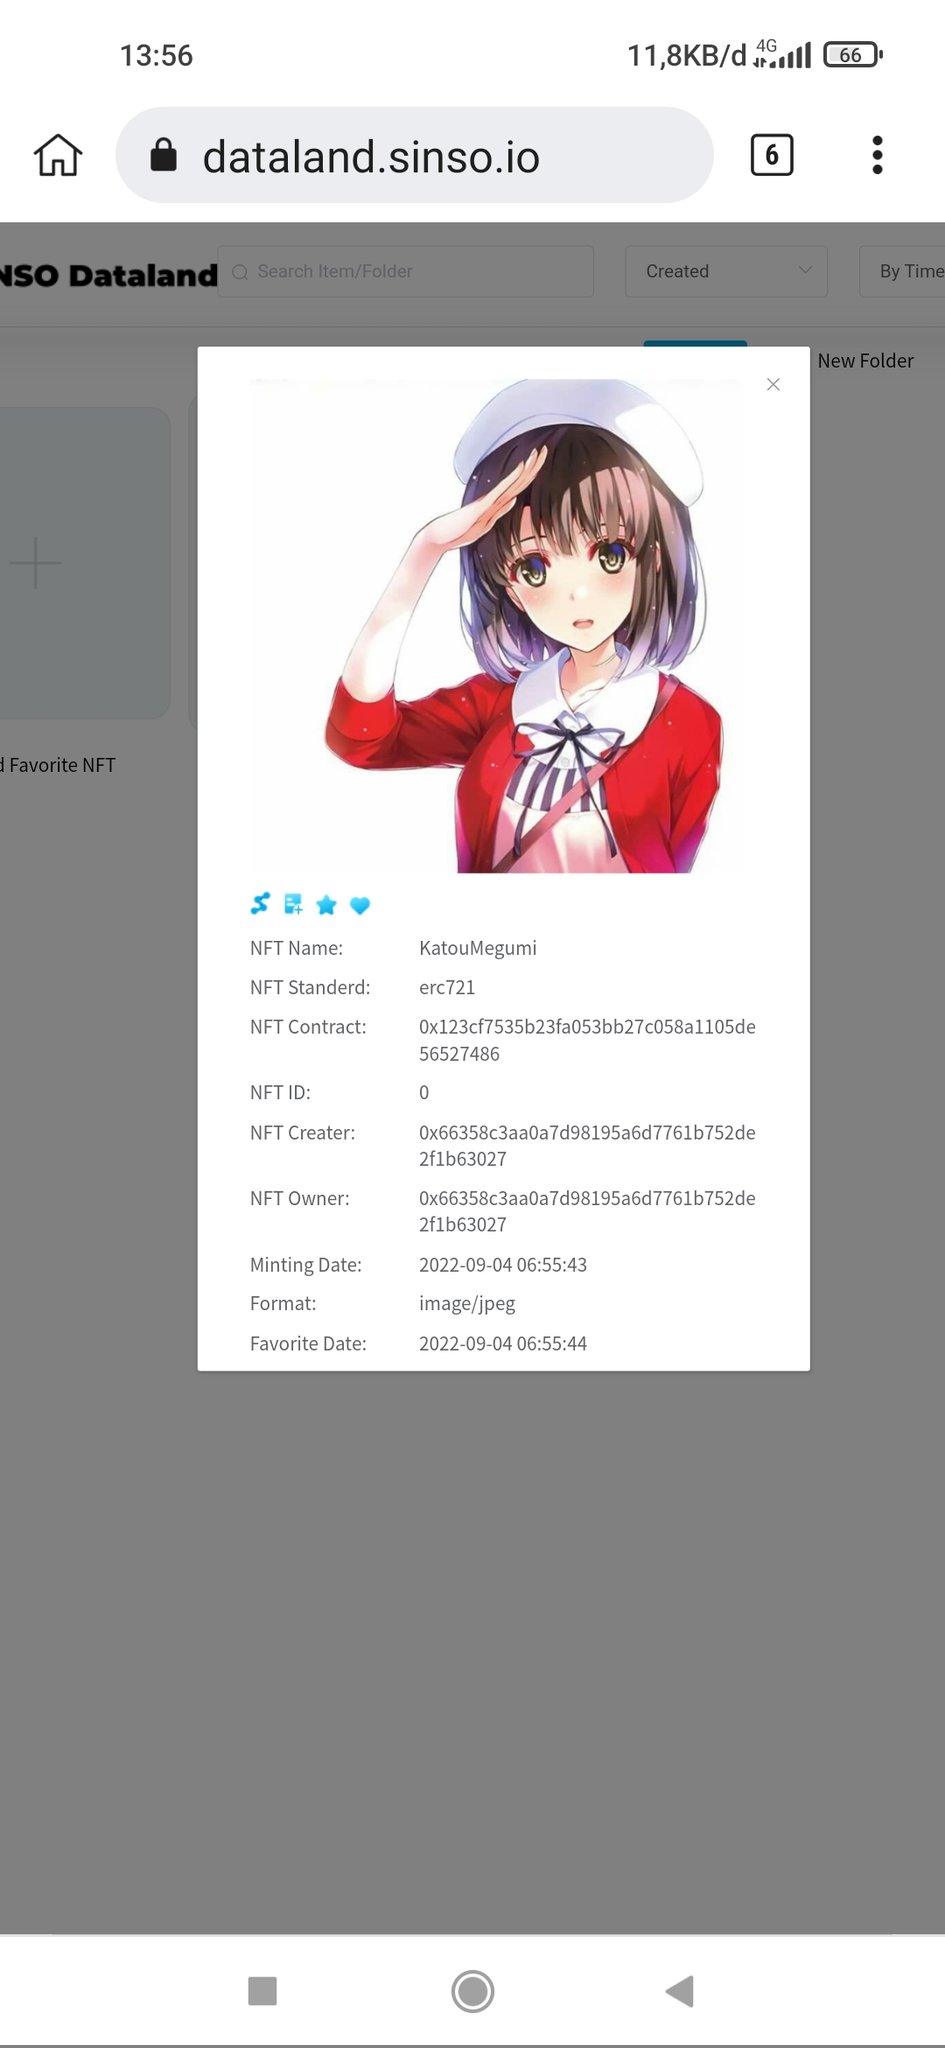This screenshot has width=945, height=2048.
Task: Click the KatouMegumi NFT image
Action: [x=504, y=626]
